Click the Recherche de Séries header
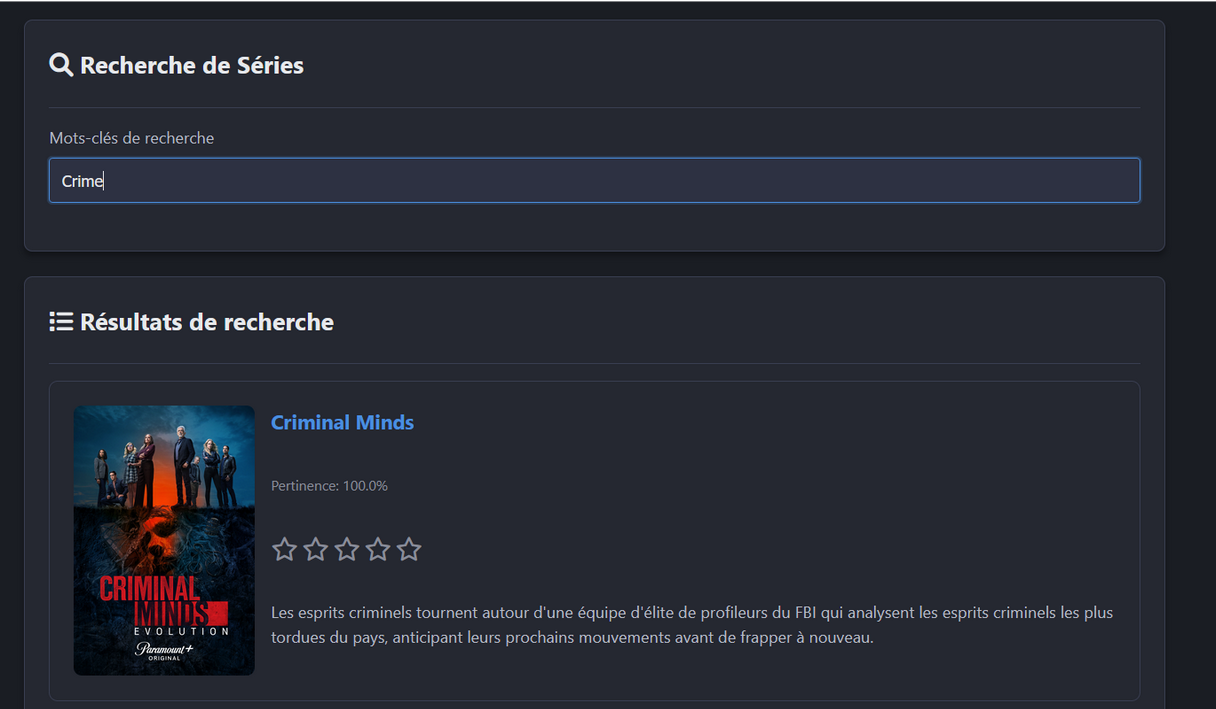1216x709 pixels. (191, 64)
